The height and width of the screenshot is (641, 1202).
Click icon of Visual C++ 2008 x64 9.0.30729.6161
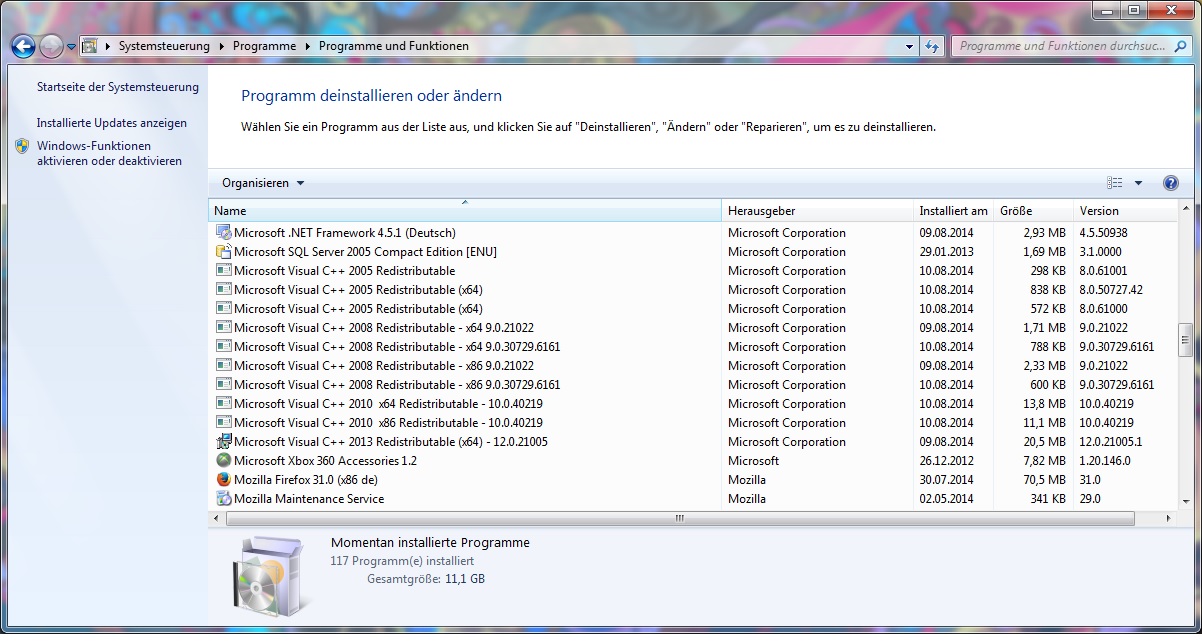(224, 346)
